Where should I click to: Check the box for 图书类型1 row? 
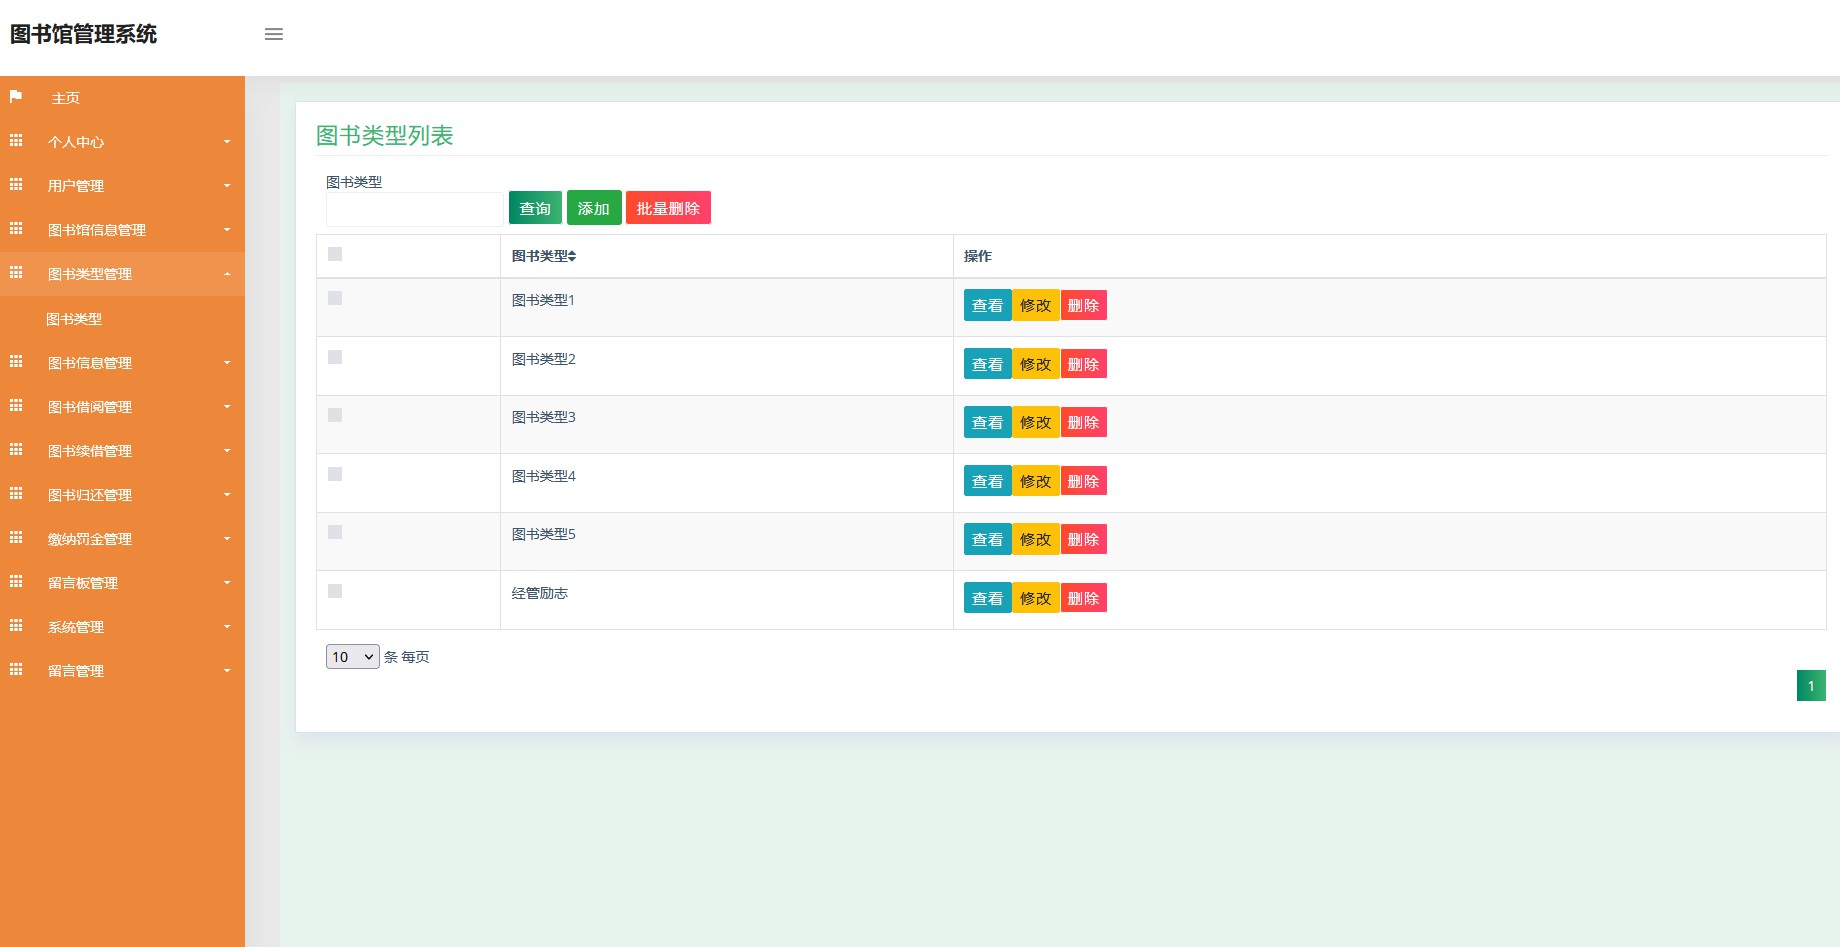point(335,298)
